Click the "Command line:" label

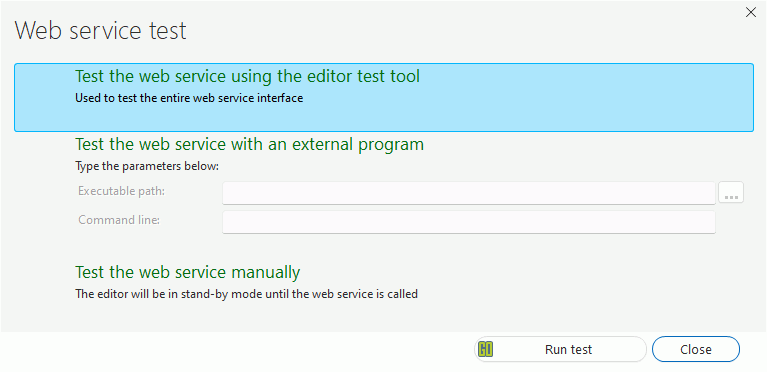coord(119,220)
